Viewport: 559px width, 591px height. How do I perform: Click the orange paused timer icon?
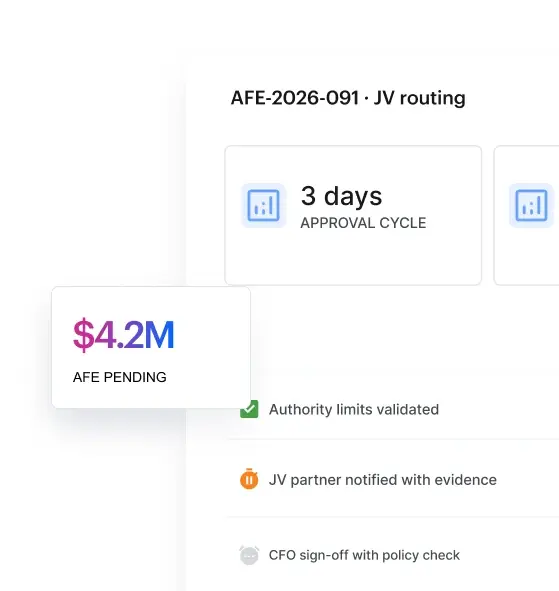249,479
